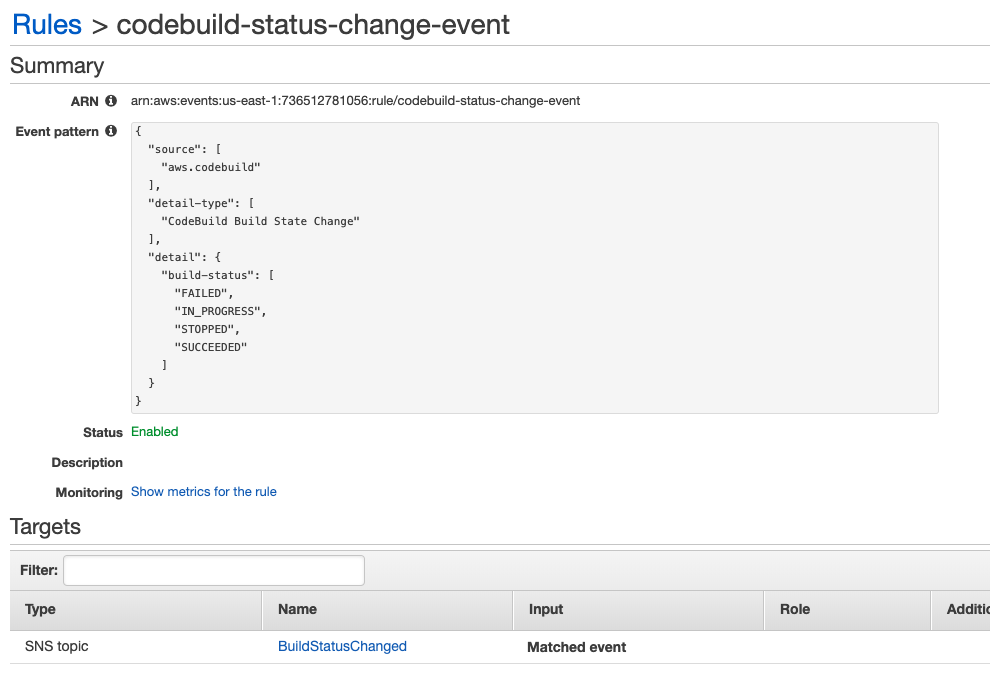The width and height of the screenshot is (990, 685).
Task: Click the rule ARN value text
Action: coord(355,101)
